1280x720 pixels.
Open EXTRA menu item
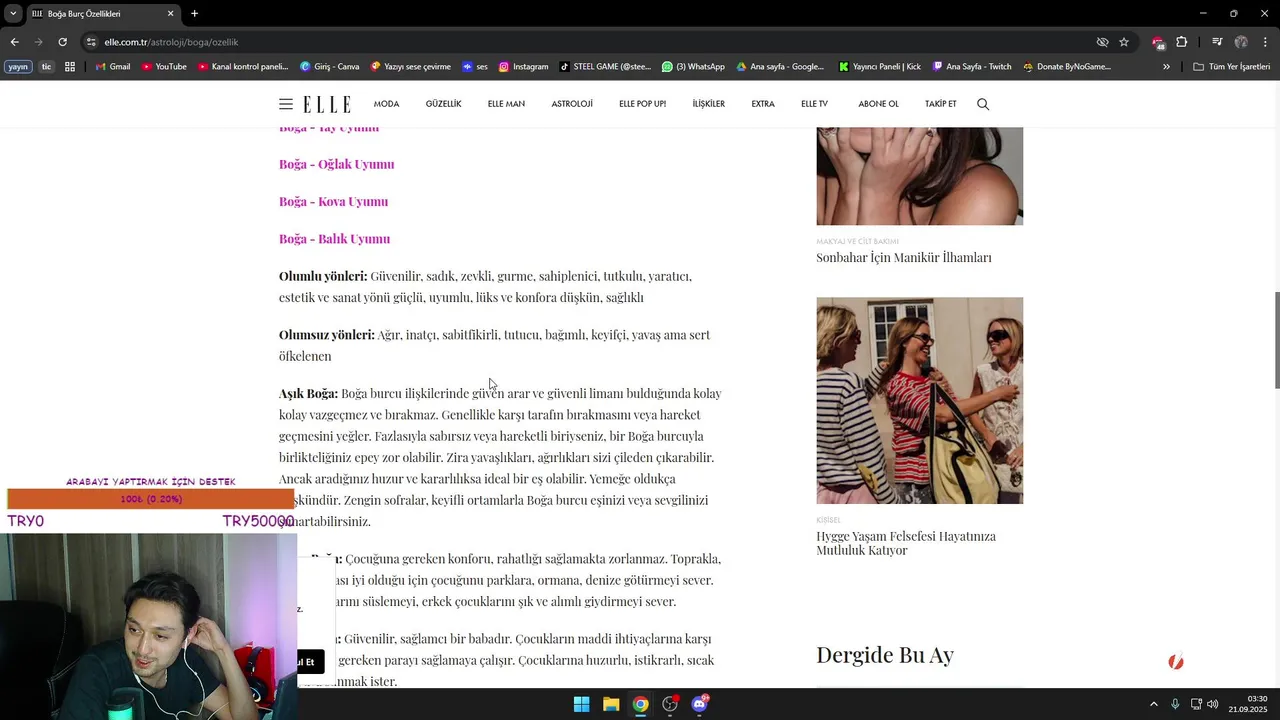pyautogui.click(x=763, y=104)
